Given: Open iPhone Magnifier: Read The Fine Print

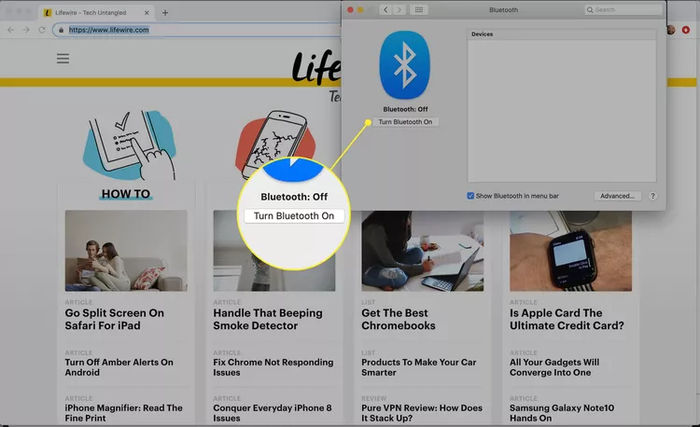Looking at the screenshot, I should 124,413.
